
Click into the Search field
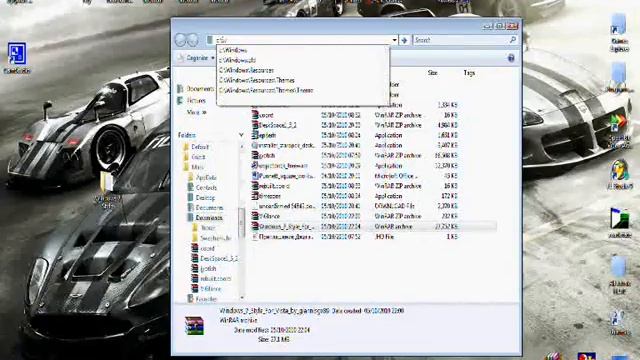460,40
